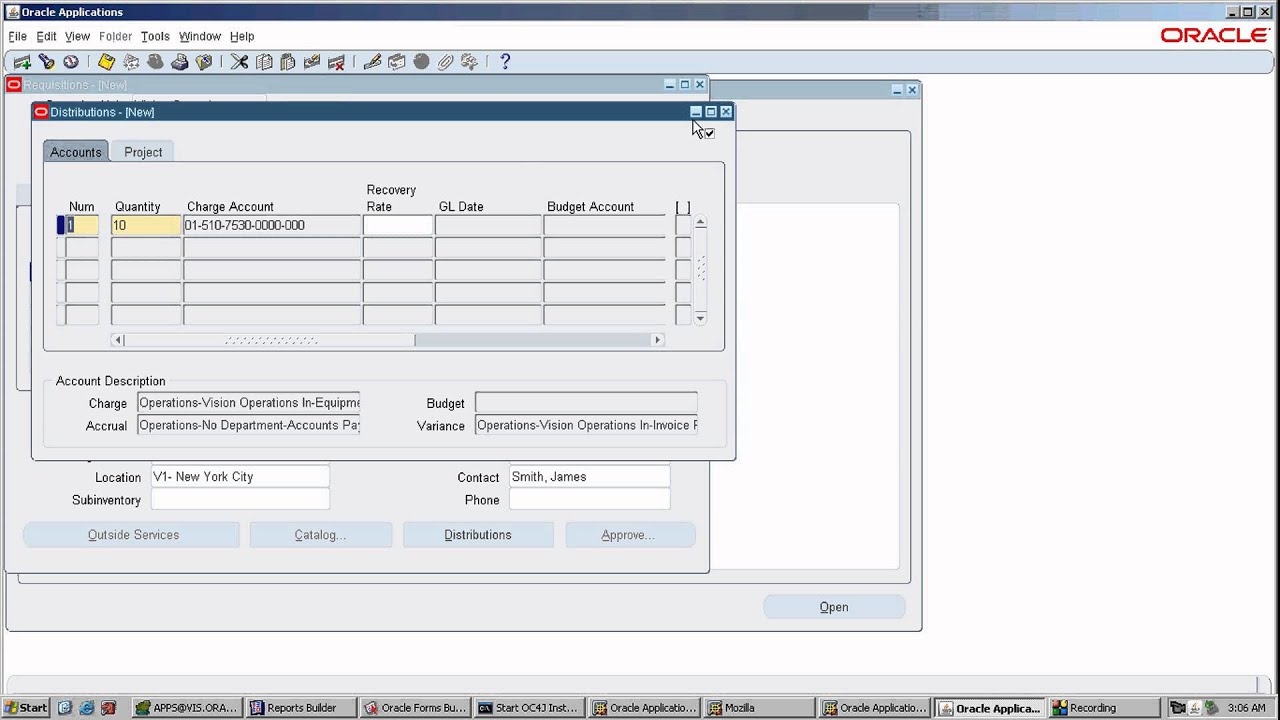Screen dimensions: 1280x720
Task: Click the Open button at the bottom
Action: point(834,607)
